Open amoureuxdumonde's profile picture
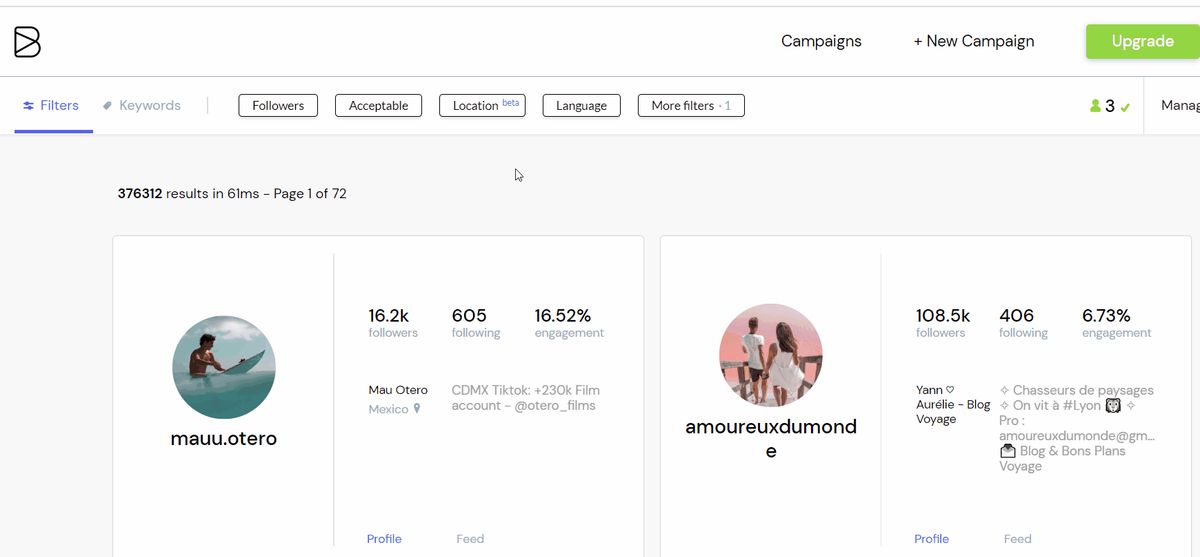This screenshot has height=557, width=1200. tap(771, 355)
